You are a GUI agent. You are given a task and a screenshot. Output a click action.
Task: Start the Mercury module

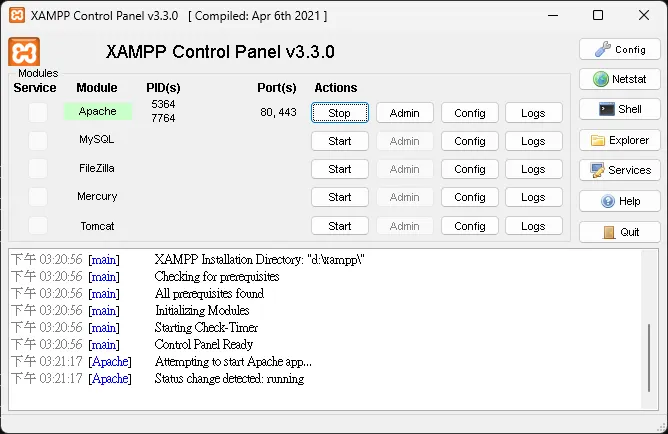click(x=340, y=197)
